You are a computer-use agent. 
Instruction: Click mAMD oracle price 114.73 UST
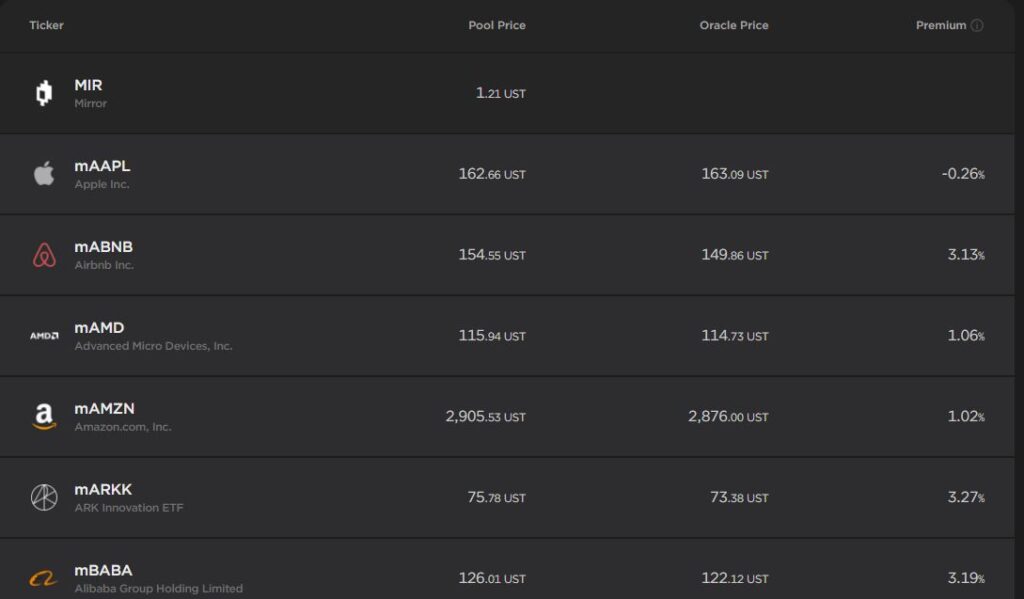[x=735, y=336]
